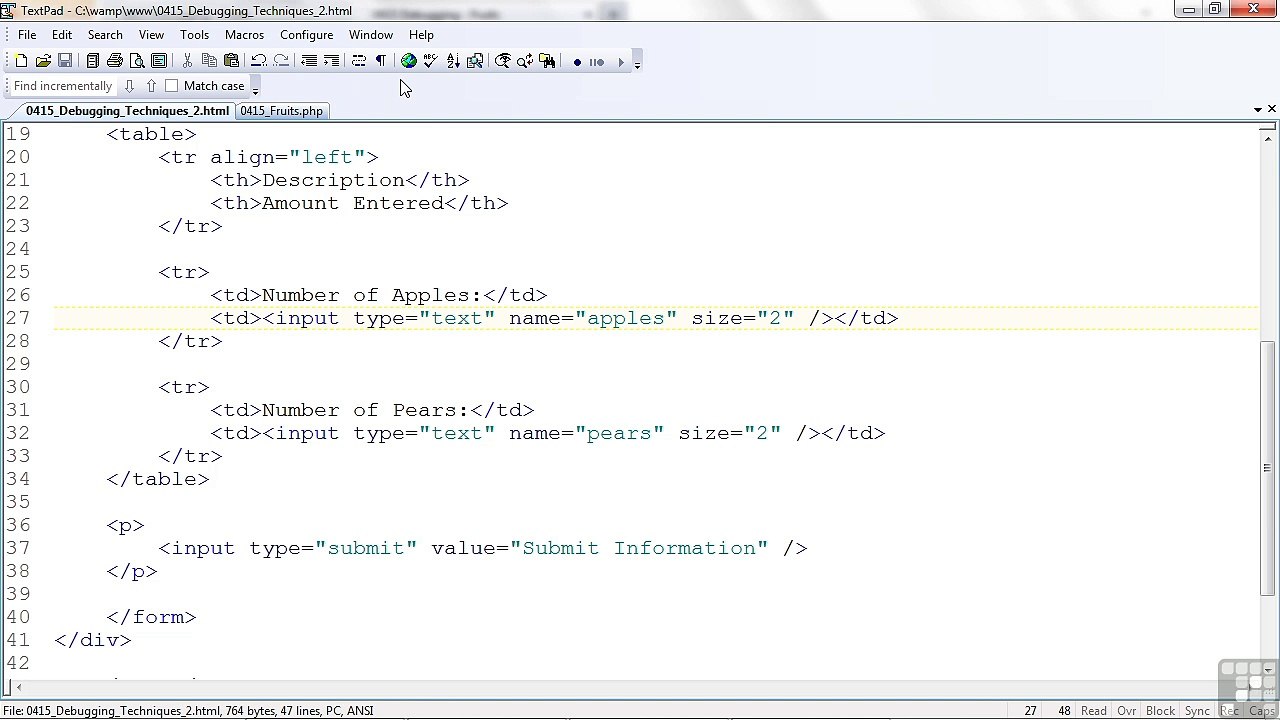Click the Page Setup toolbar icon
This screenshot has height=720, width=1280.
pyautogui.click(x=158, y=62)
